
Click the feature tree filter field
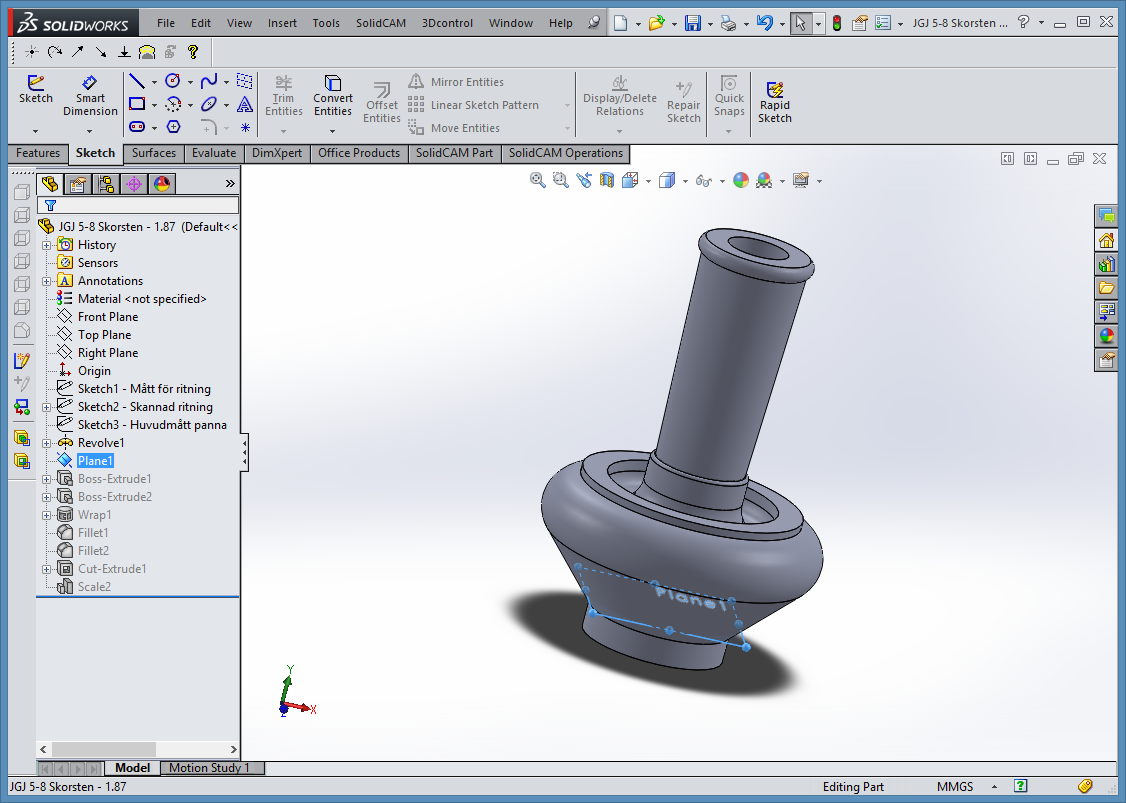(x=138, y=205)
